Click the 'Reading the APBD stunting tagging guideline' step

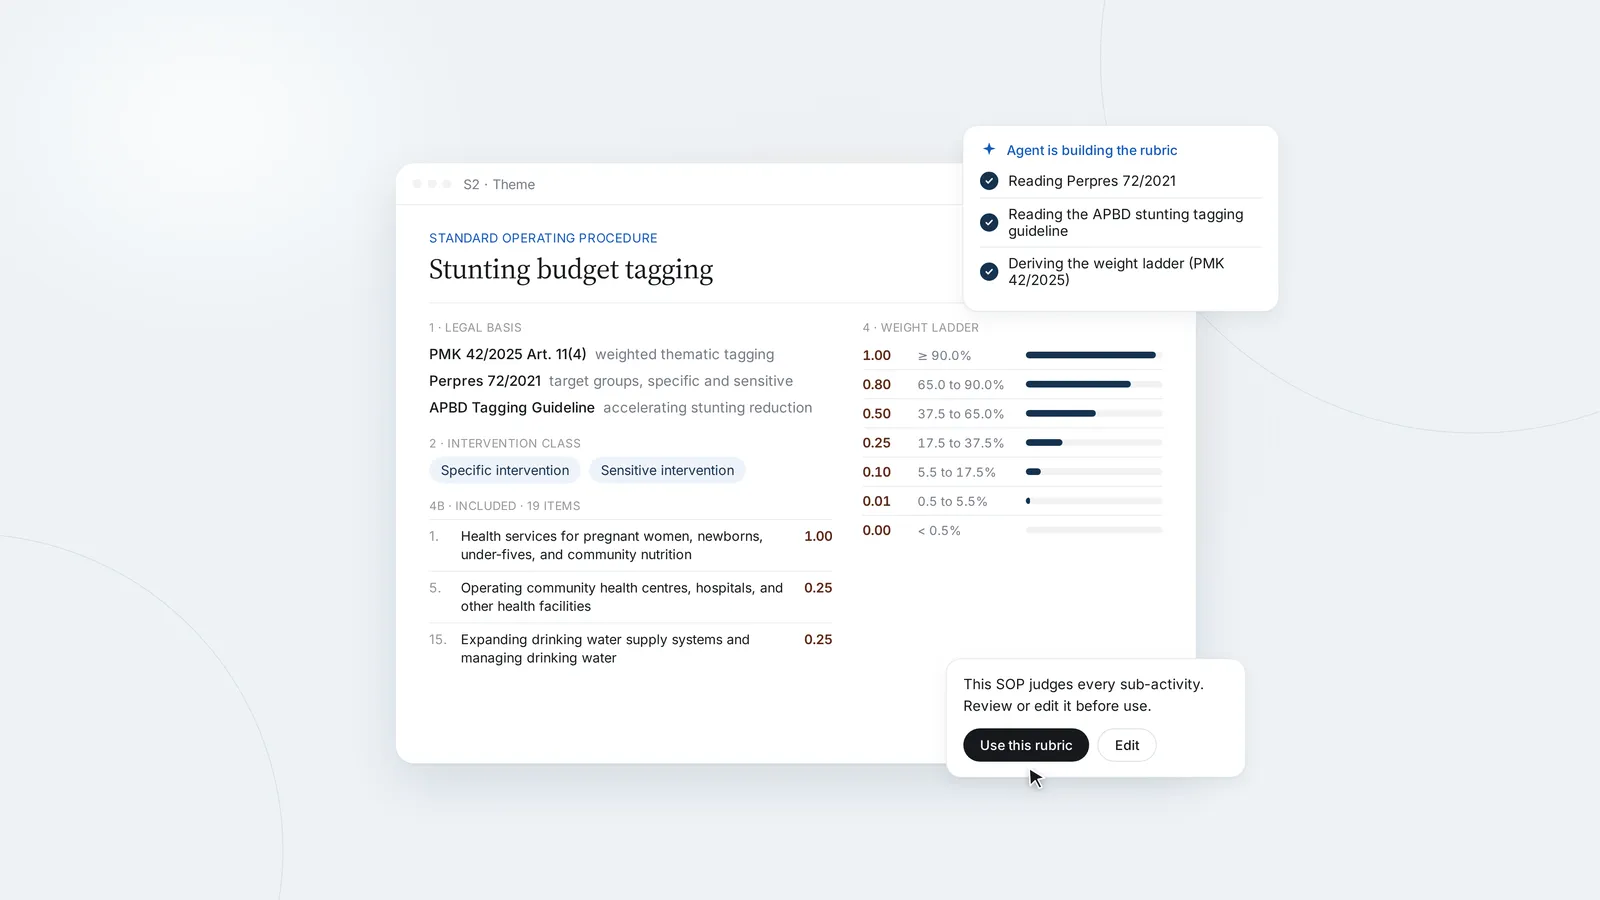click(1126, 222)
